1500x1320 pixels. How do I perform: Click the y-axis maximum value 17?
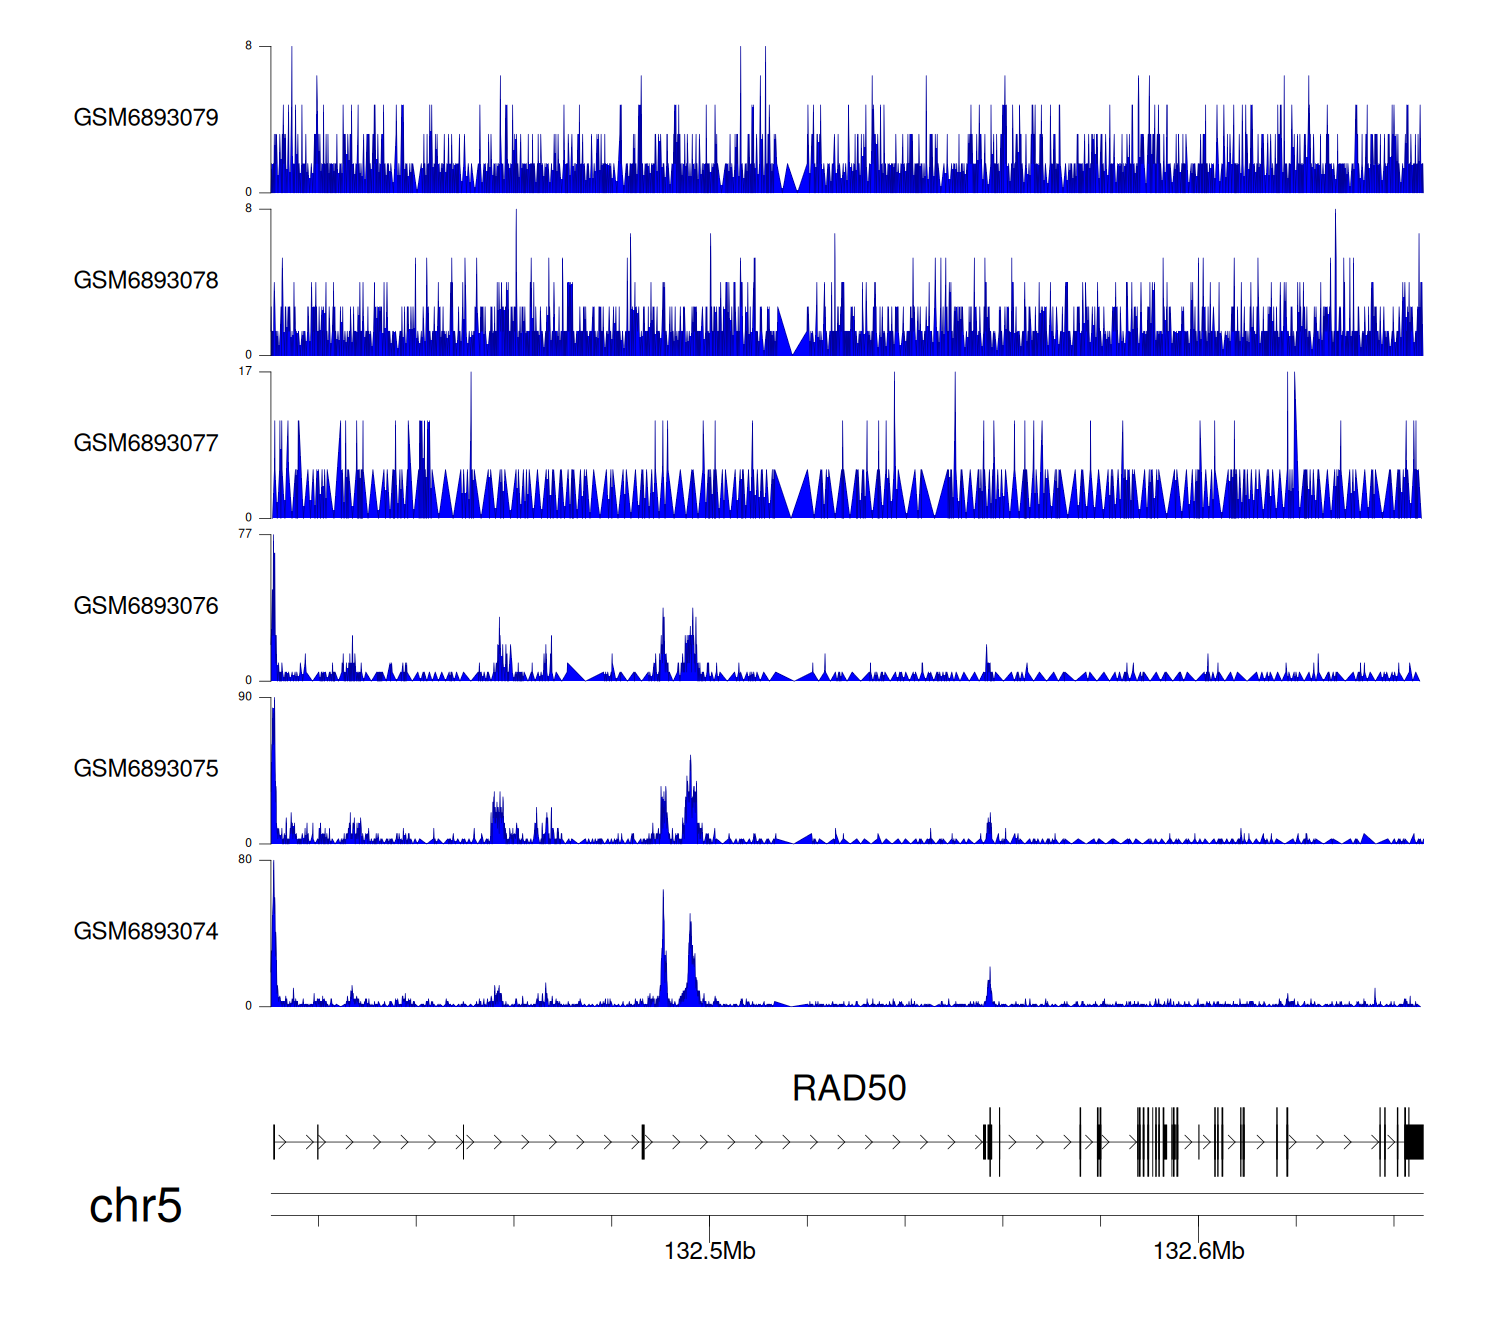pos(245,371)
